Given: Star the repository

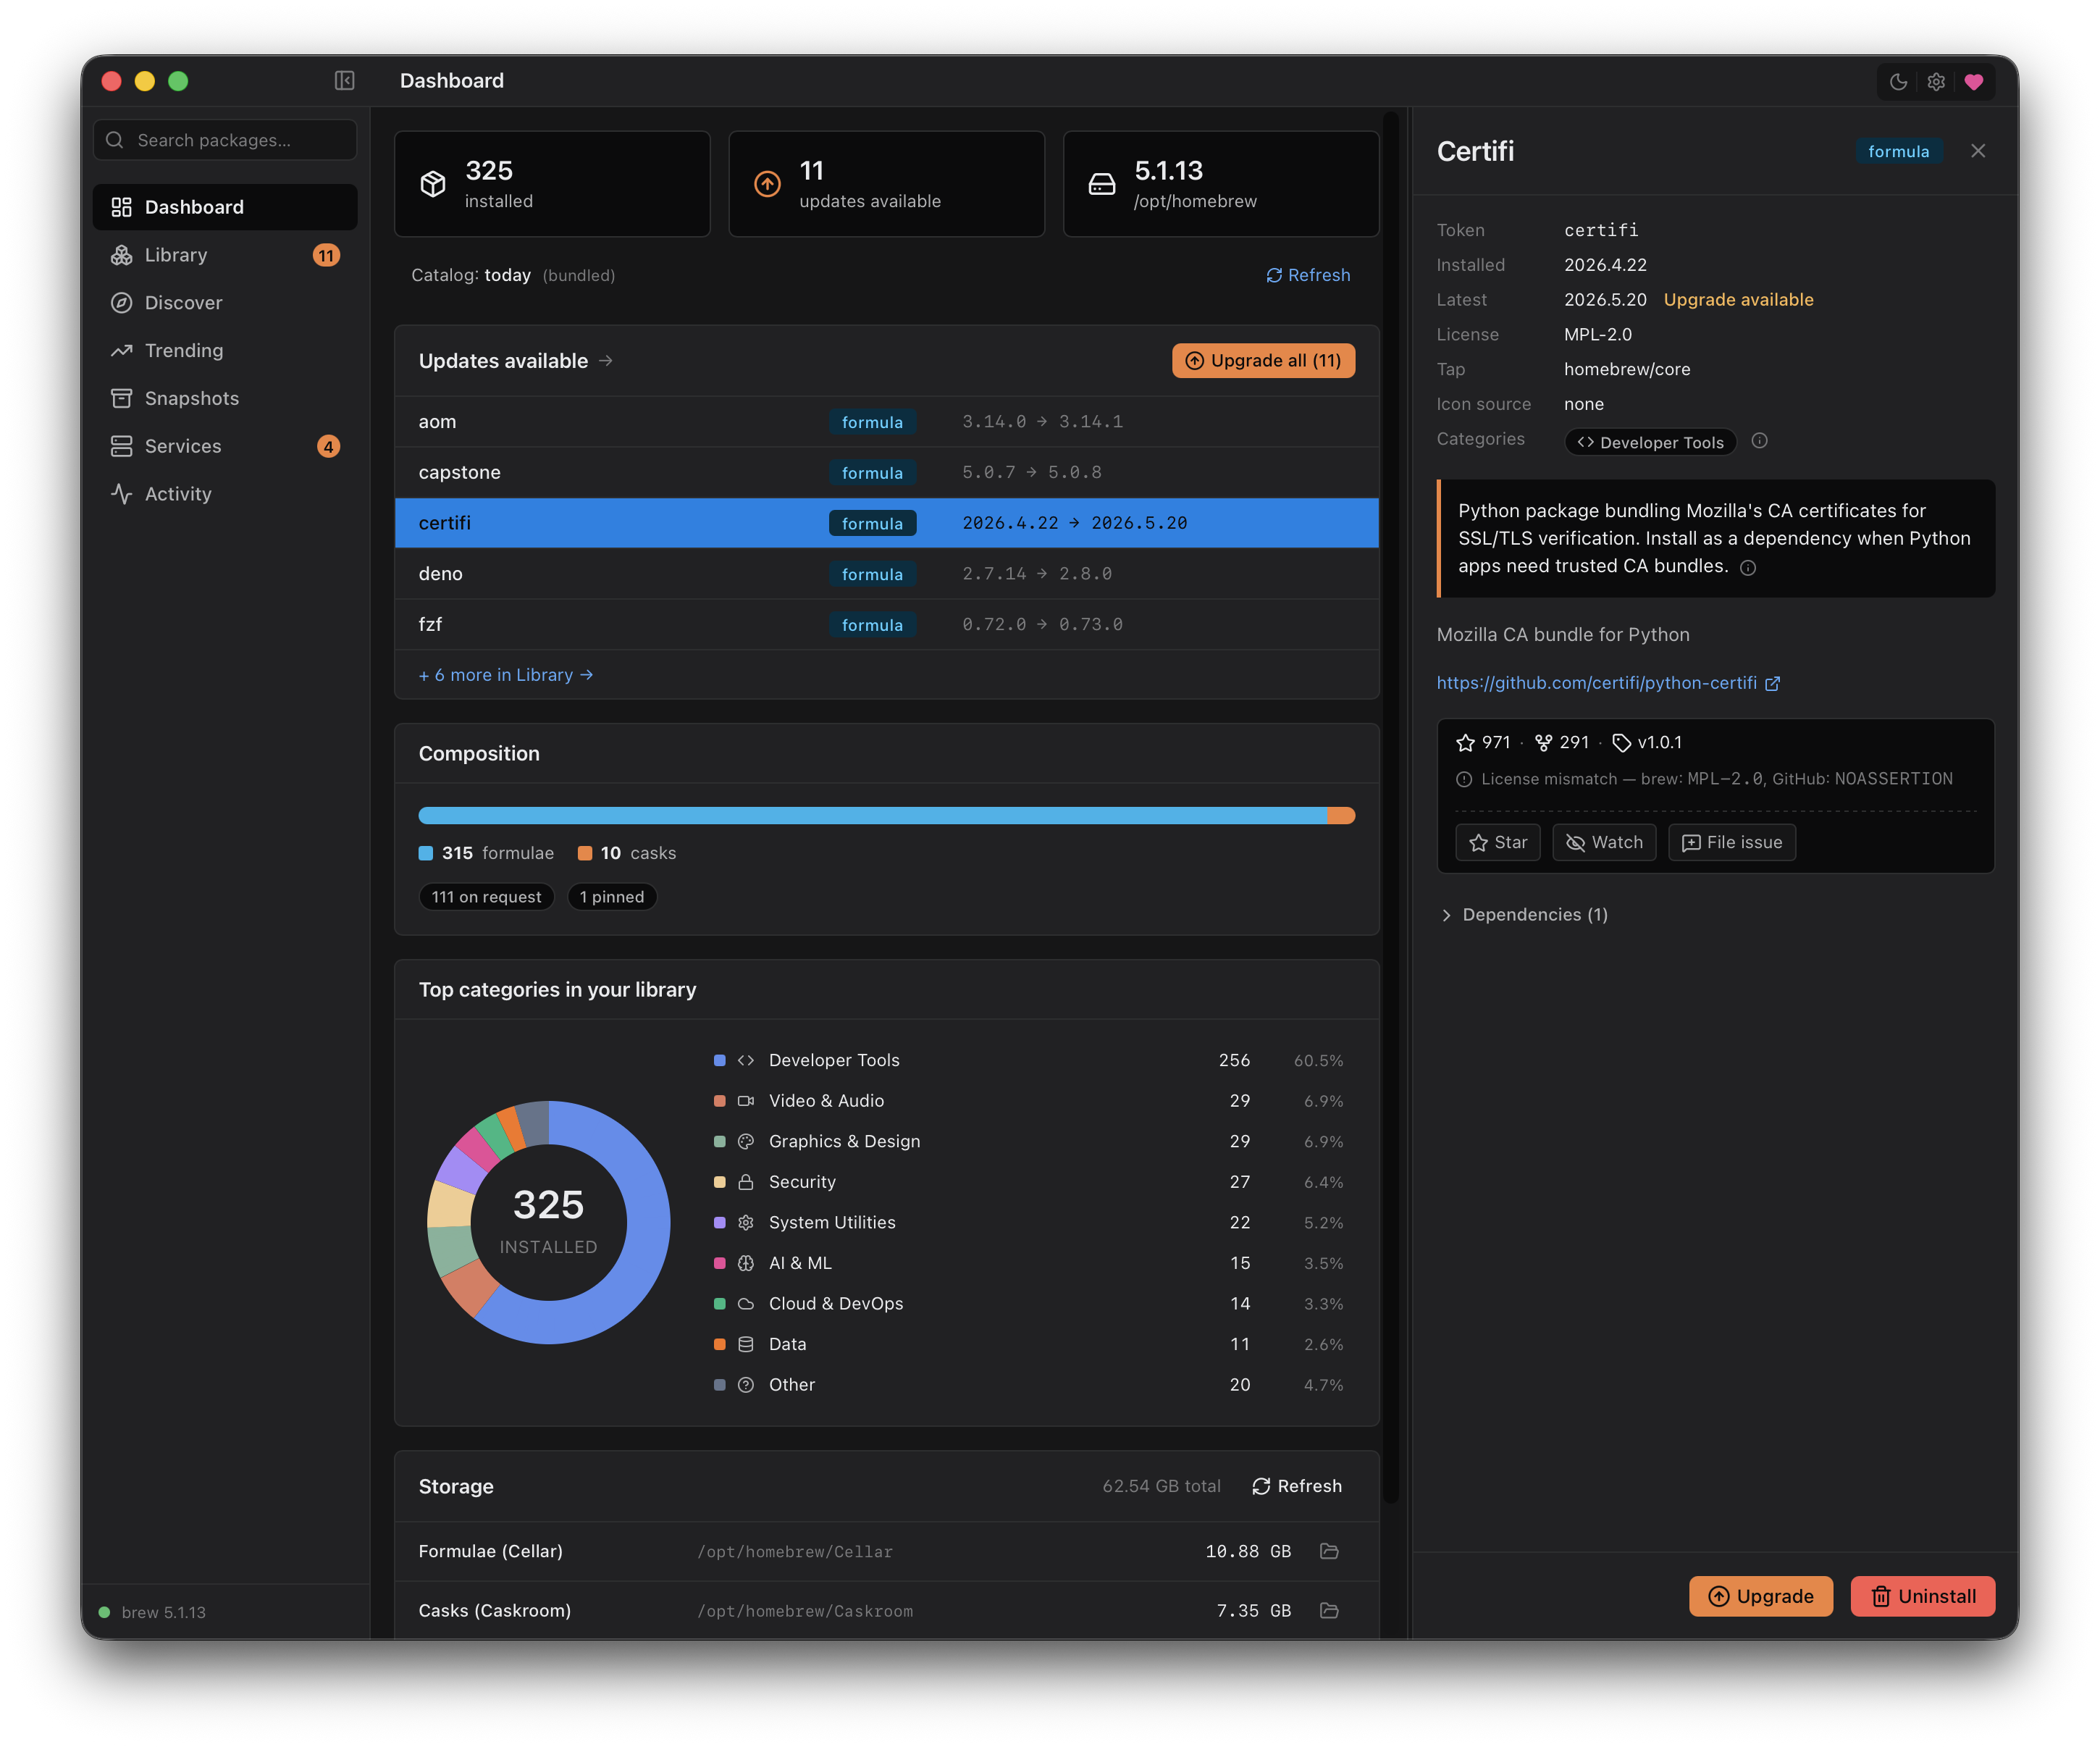Looking at the screenshot, I should 1498,842.
